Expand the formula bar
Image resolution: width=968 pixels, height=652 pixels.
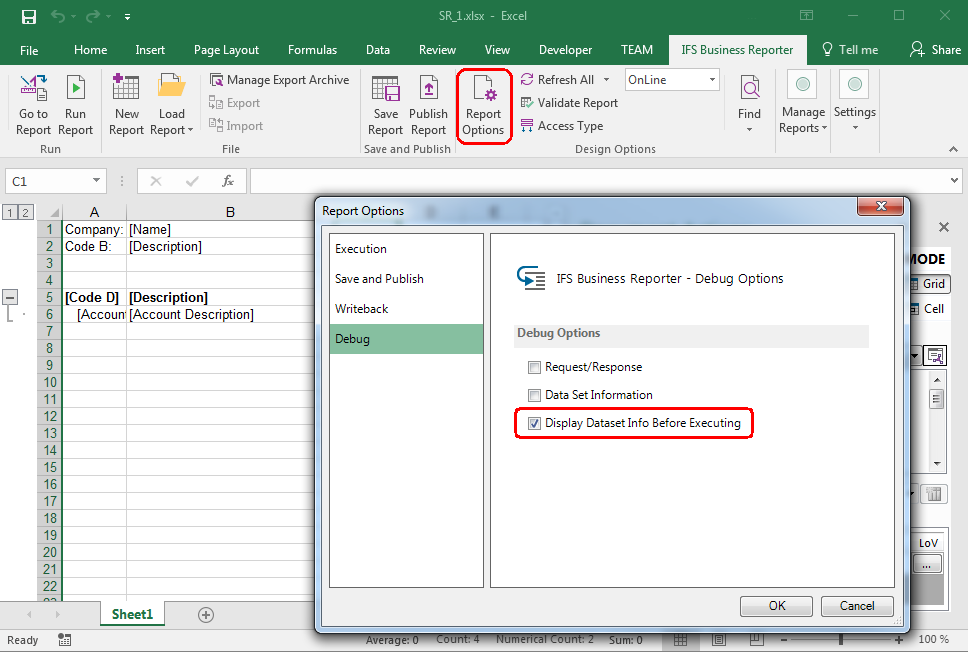[954, 181]
